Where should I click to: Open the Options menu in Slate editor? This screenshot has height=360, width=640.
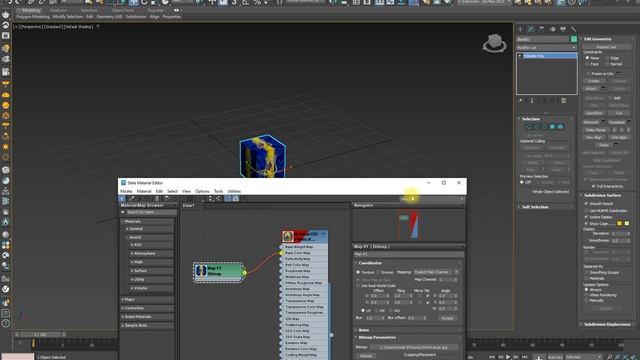point(202,191)
